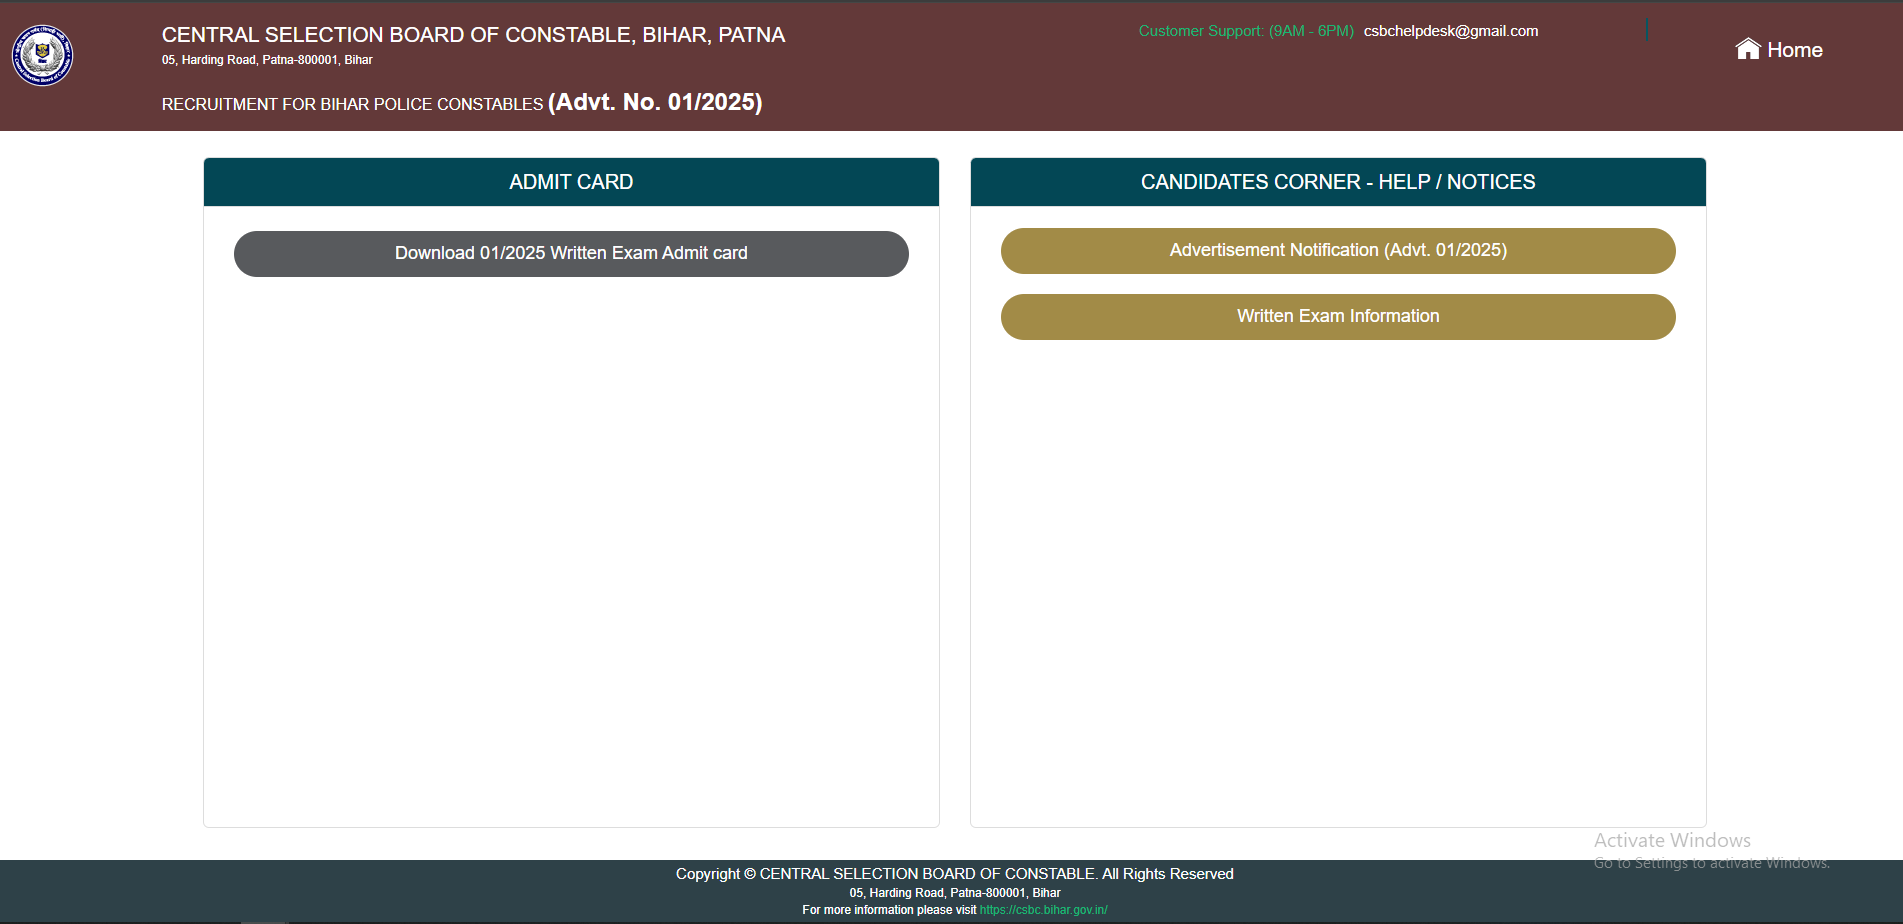1903x924 pixels.
Task: Click the bold Advt. No. 01/2025 text
Action: pyautogui.click(x=655, y=102)
